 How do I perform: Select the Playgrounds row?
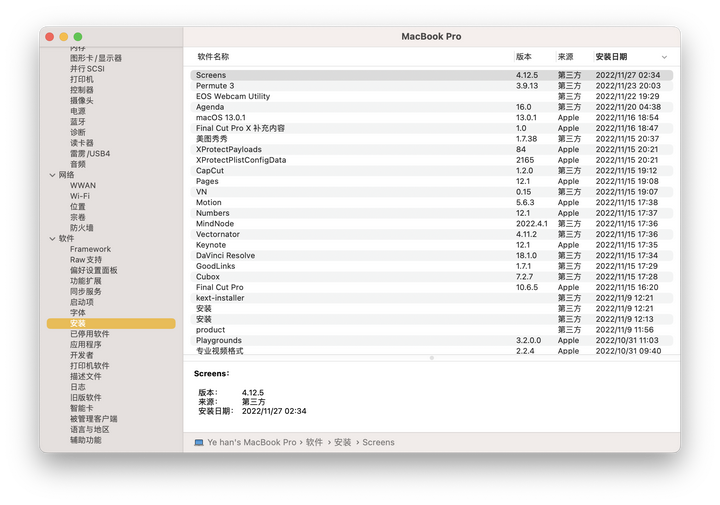tap(432, 341)
